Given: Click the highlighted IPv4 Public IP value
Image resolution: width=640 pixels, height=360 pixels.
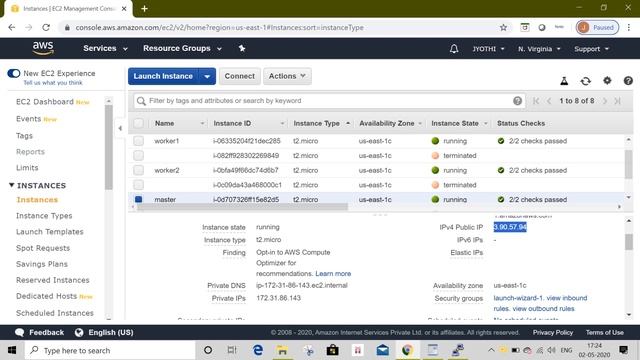Looking at the screenshot, I should click(510, 227).
